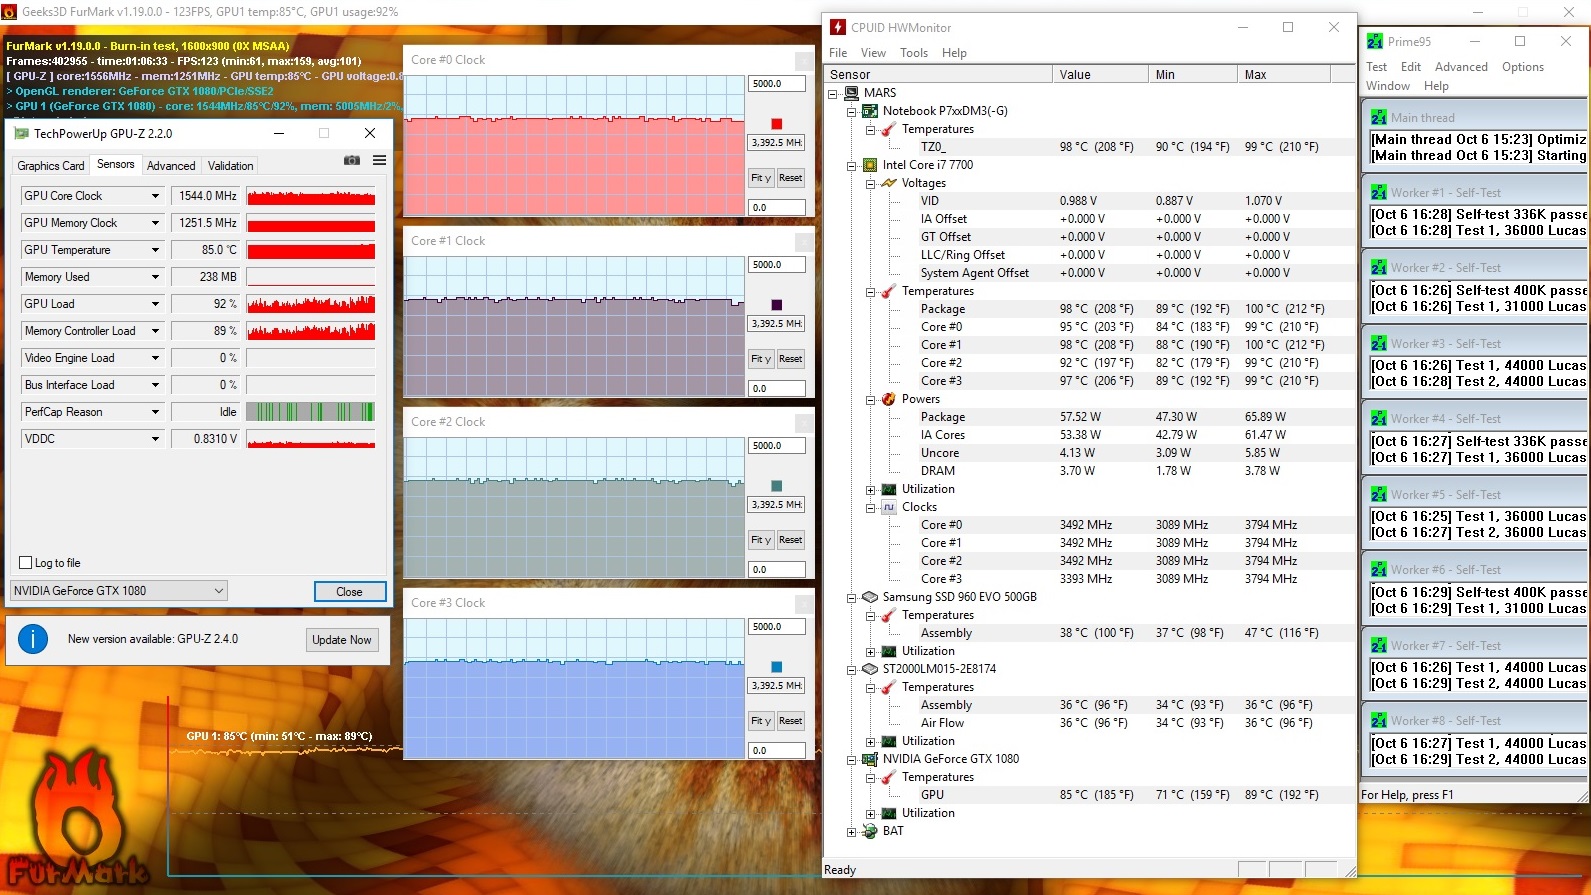Switch to the Advanced tab in GPU-Z
1591x895 pixels.
point(171,166)
